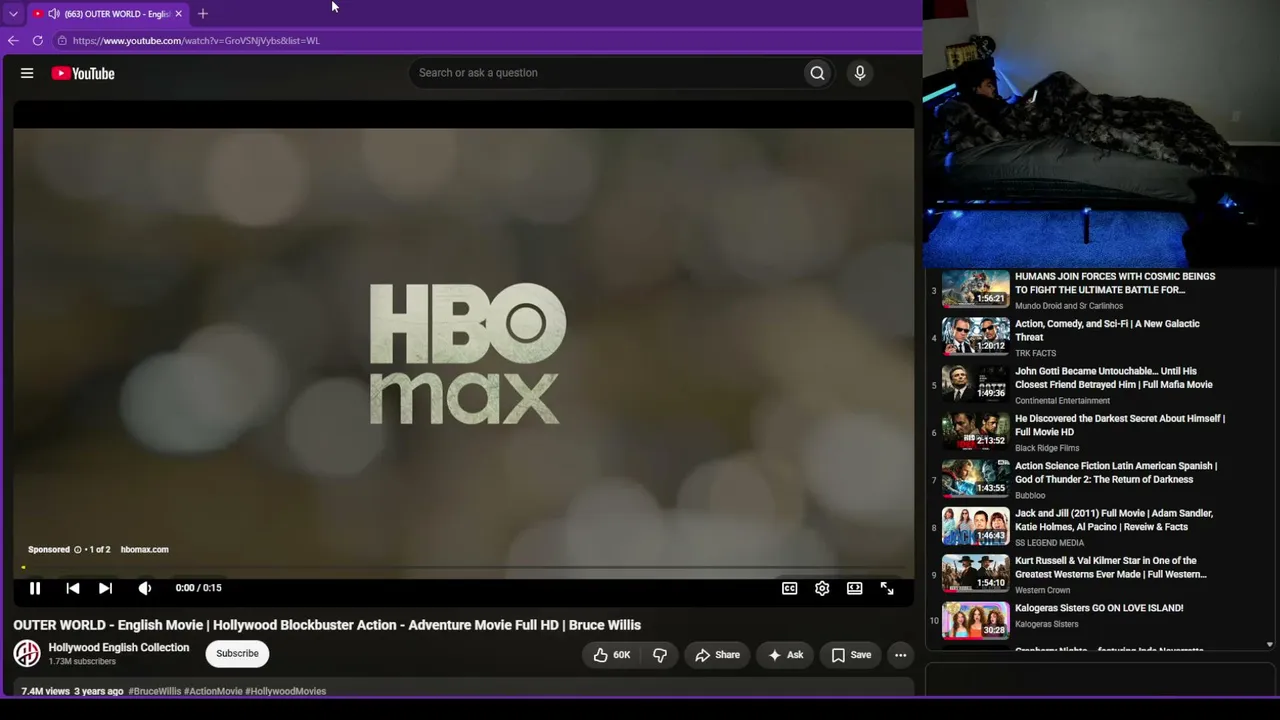The height and width of the screenshot is (720, 1280).
Task: Open the Darkest Secret movie thumbnail
Action: coord(976,432)
